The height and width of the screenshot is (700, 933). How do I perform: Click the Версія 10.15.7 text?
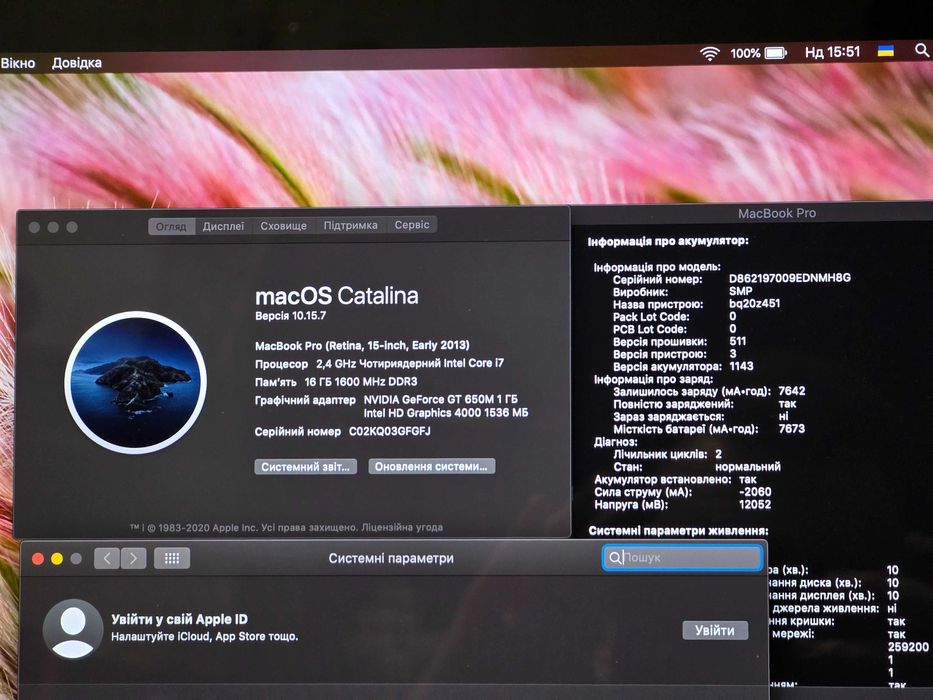[x=290, y=315]
